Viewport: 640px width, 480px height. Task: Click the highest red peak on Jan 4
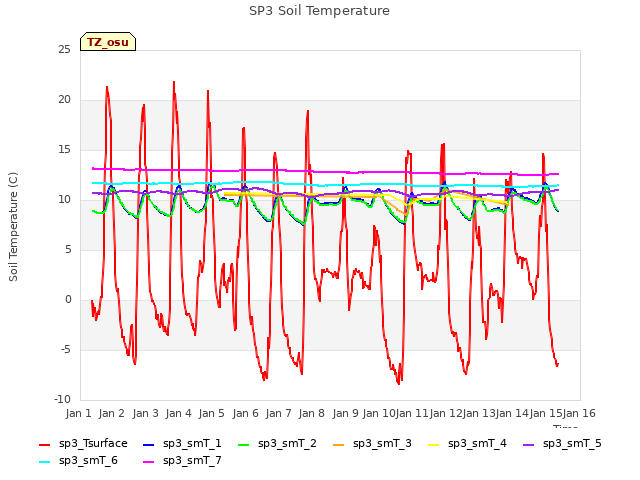[x=174, y=82]
